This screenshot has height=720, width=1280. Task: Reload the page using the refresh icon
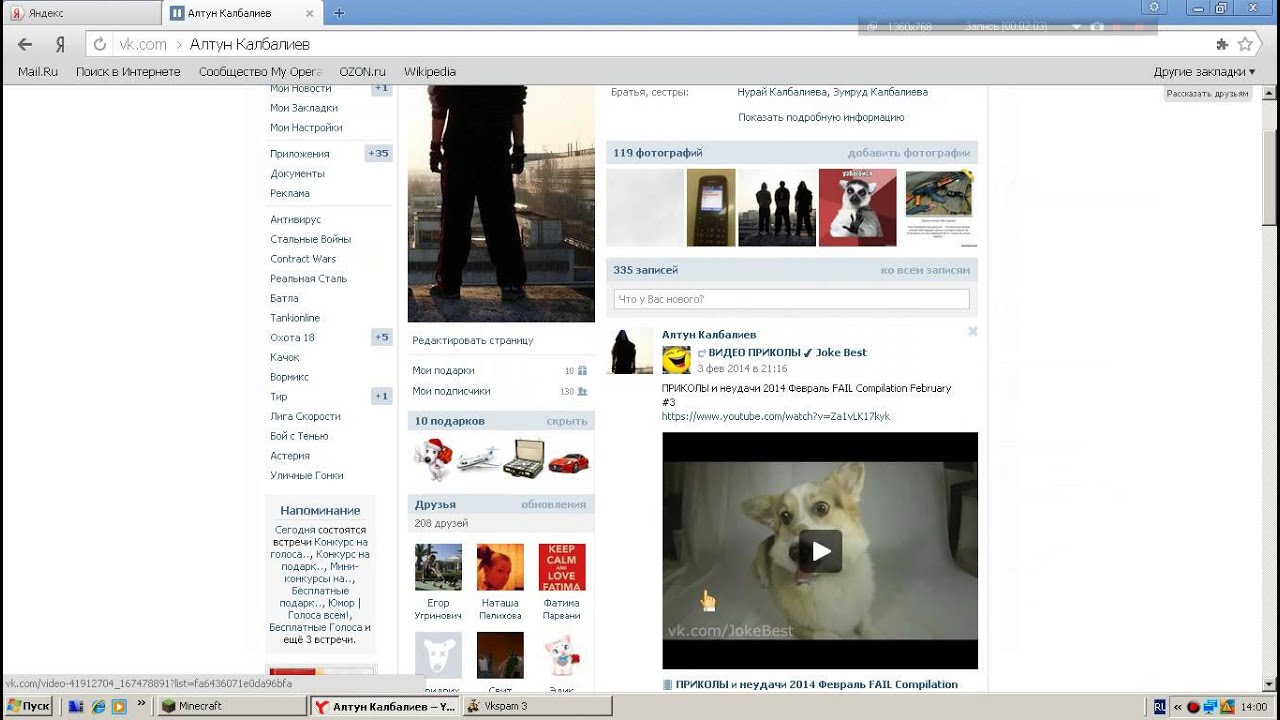(99, 44)
